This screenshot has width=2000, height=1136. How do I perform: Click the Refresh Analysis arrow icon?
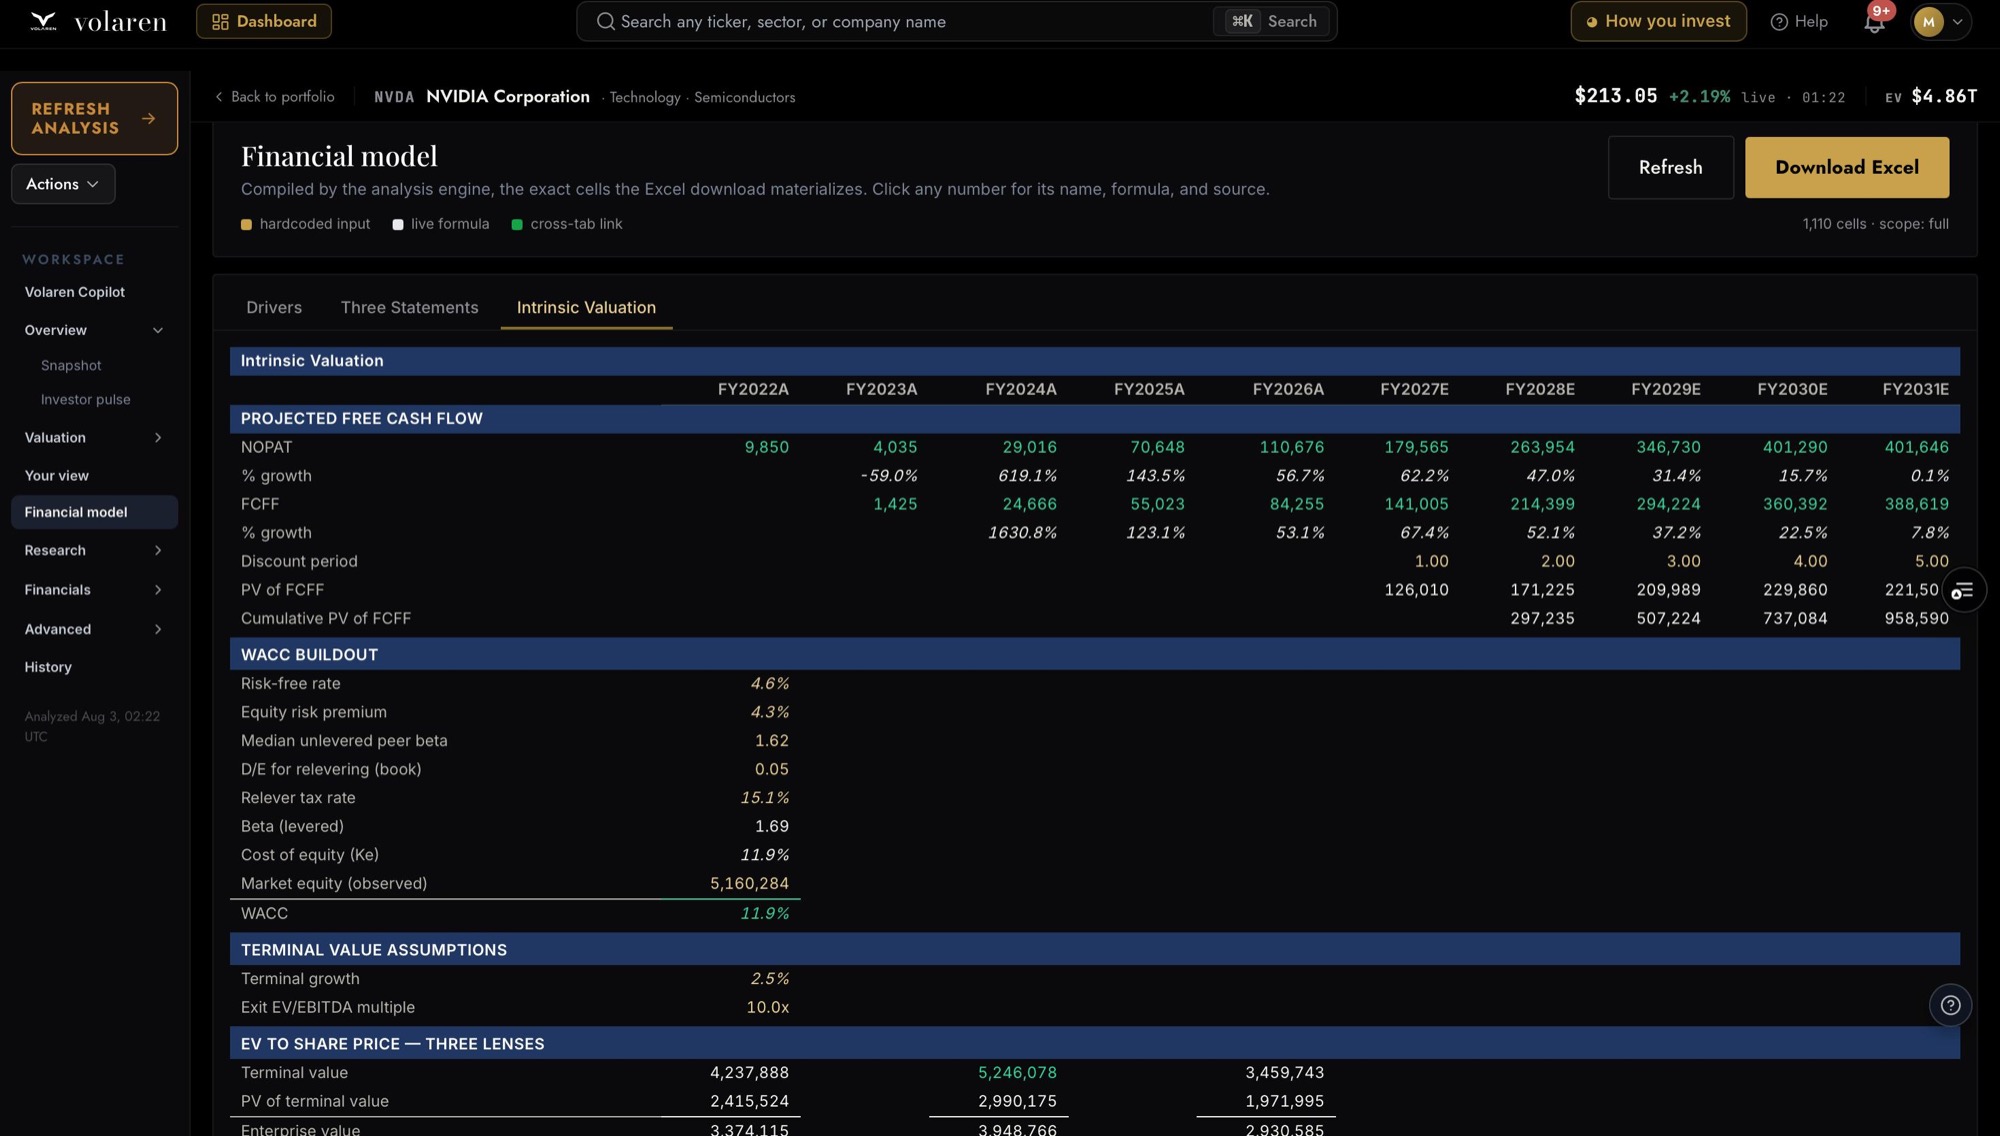click(x=148, y=118)
